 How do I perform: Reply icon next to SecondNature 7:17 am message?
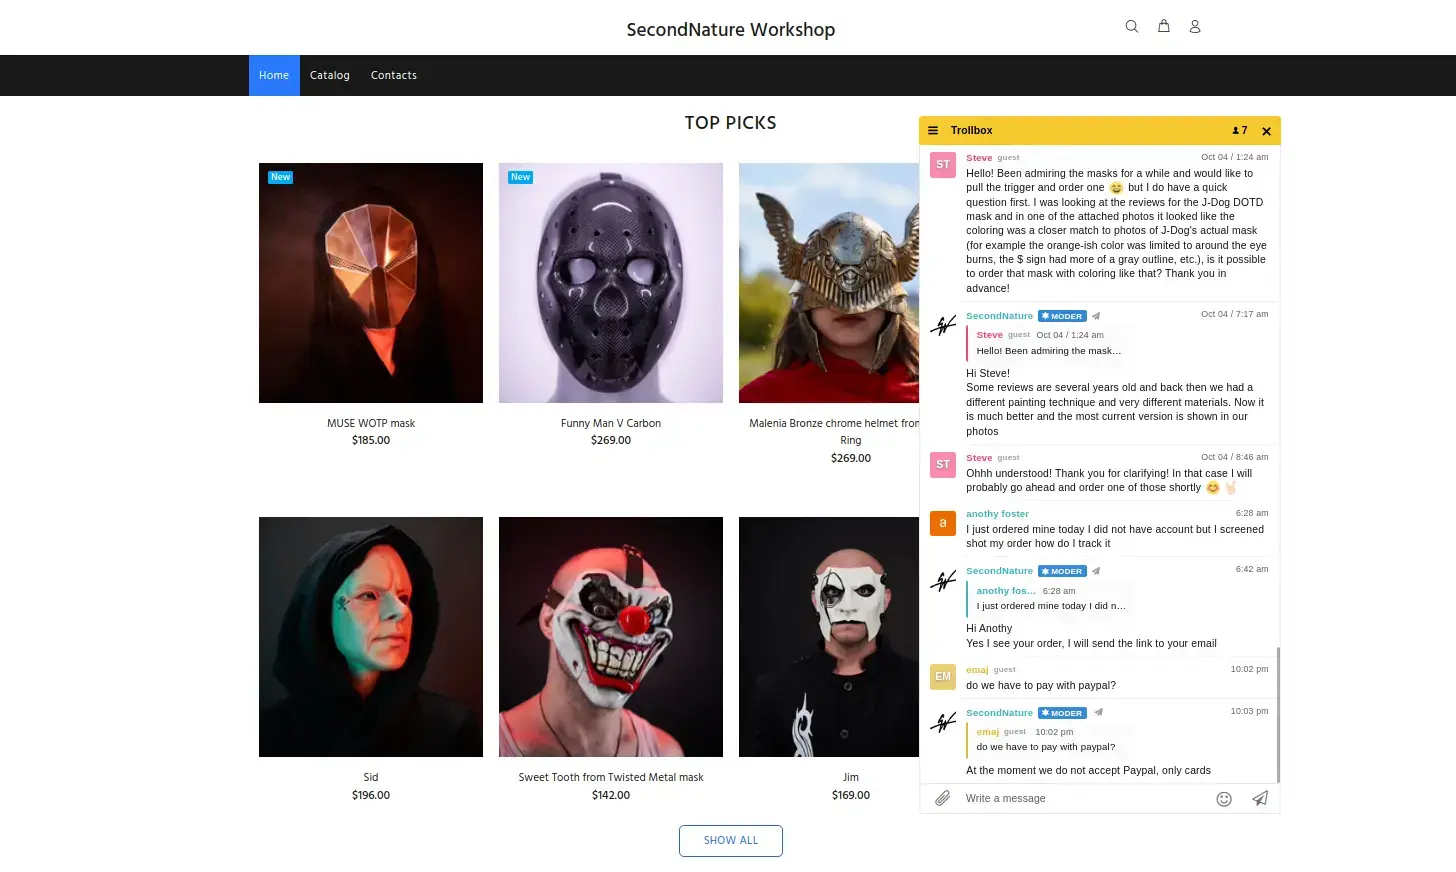point(1096,316)
